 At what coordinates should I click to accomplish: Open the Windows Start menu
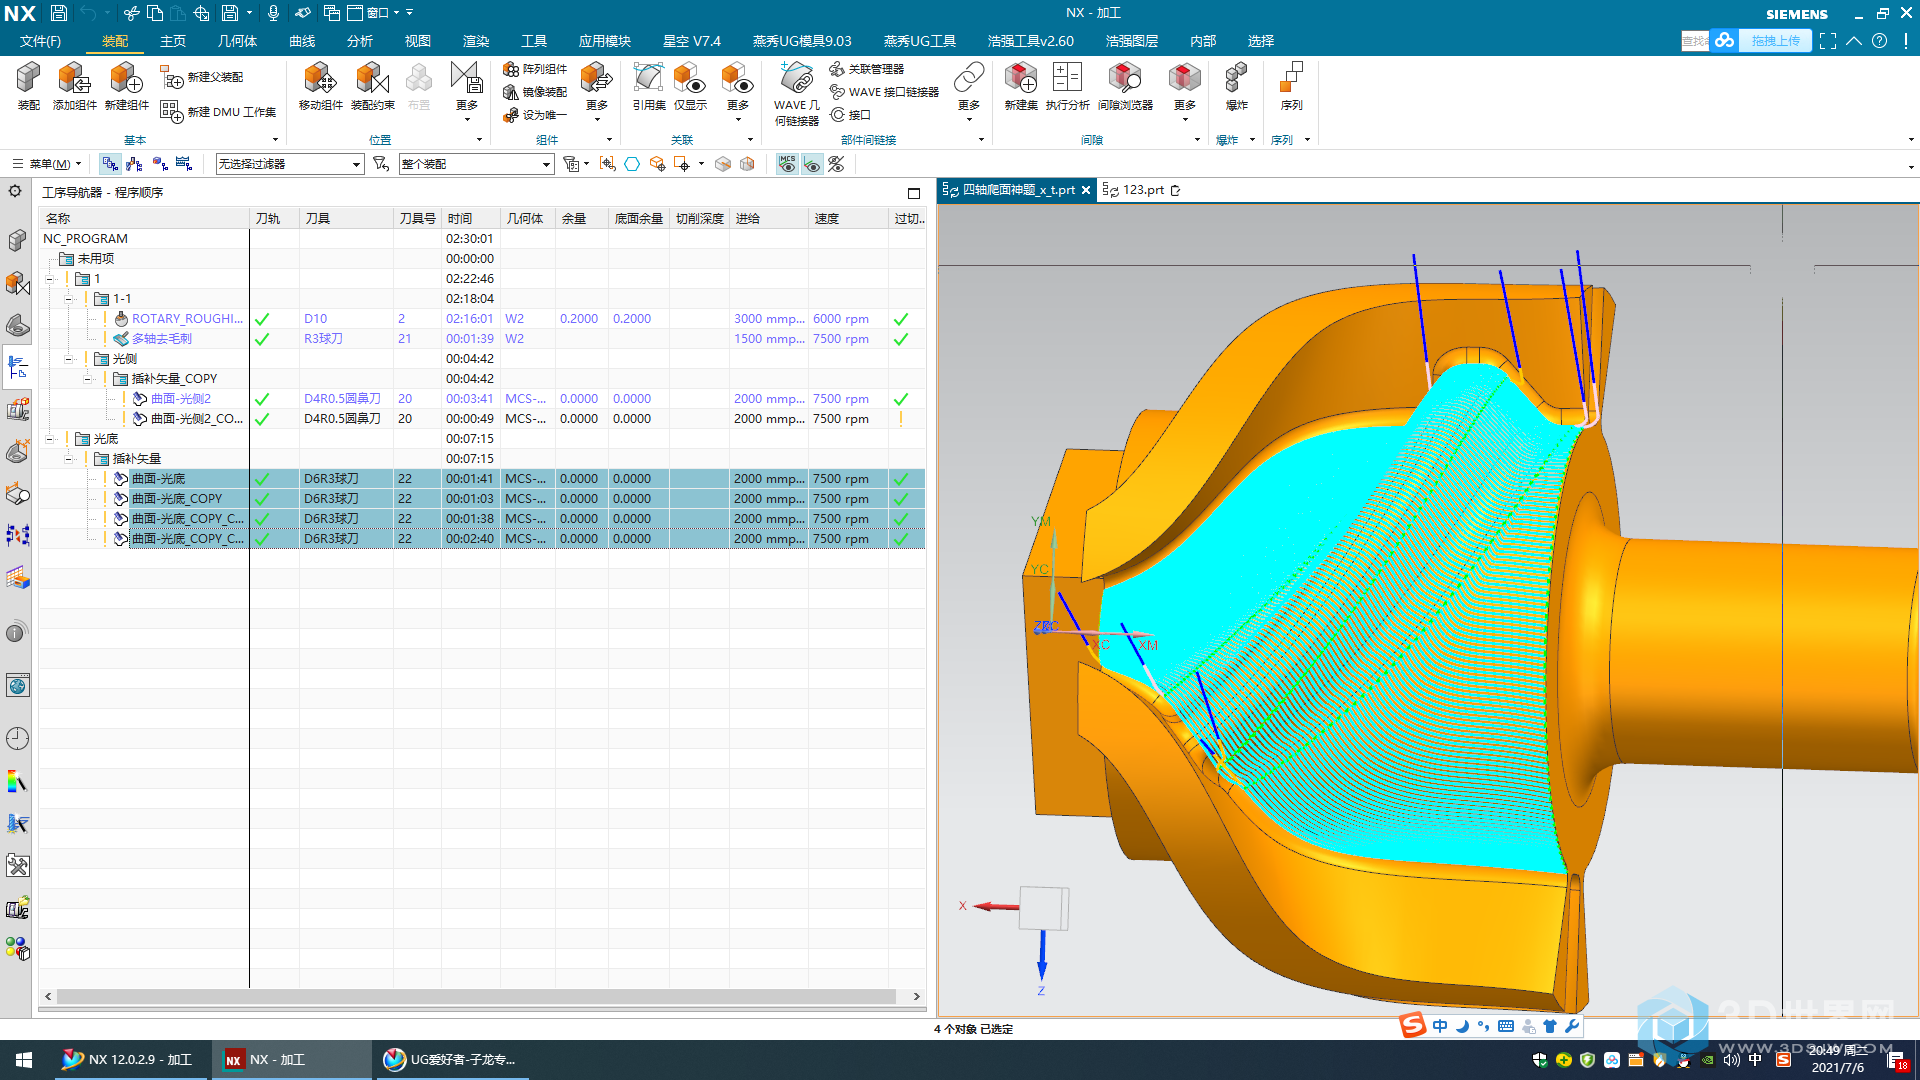coord(24,1060)
